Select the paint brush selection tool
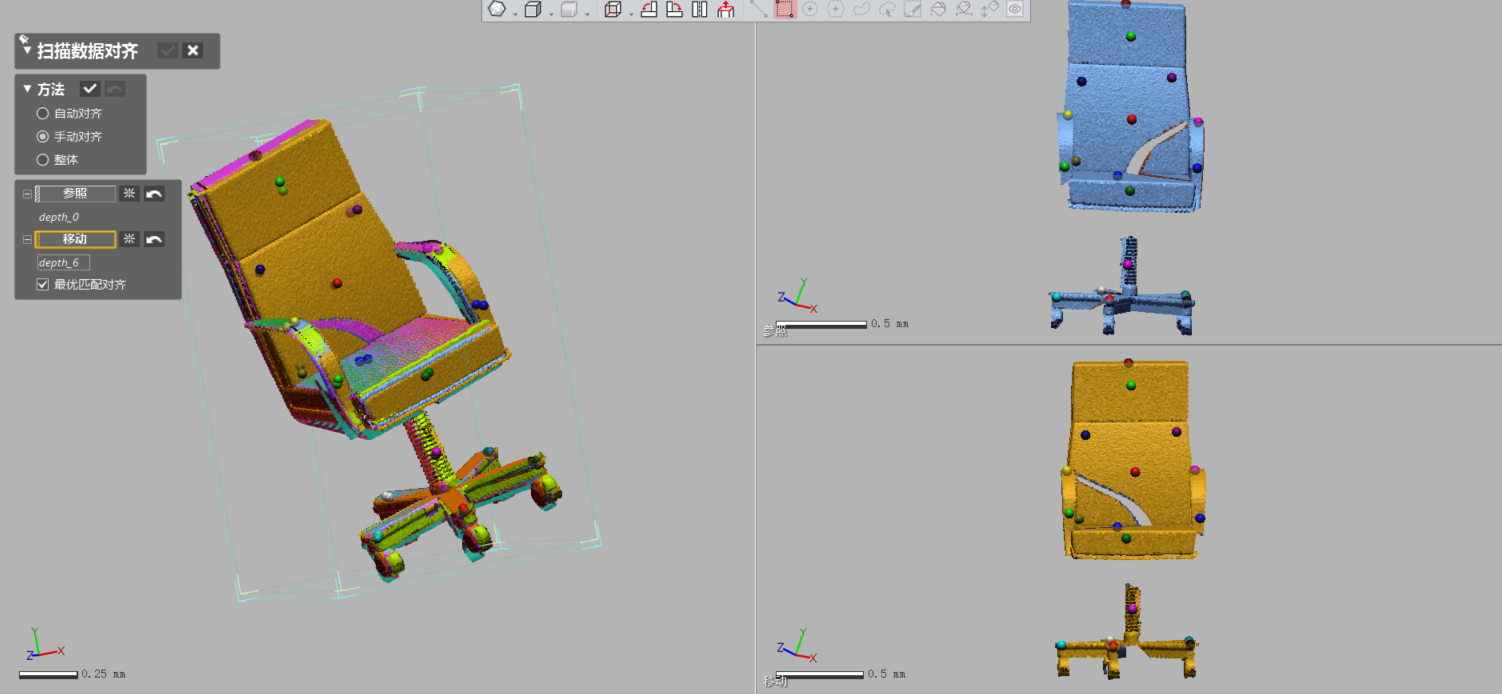The height and width of the screenshot is (694, 1502). 912,10
